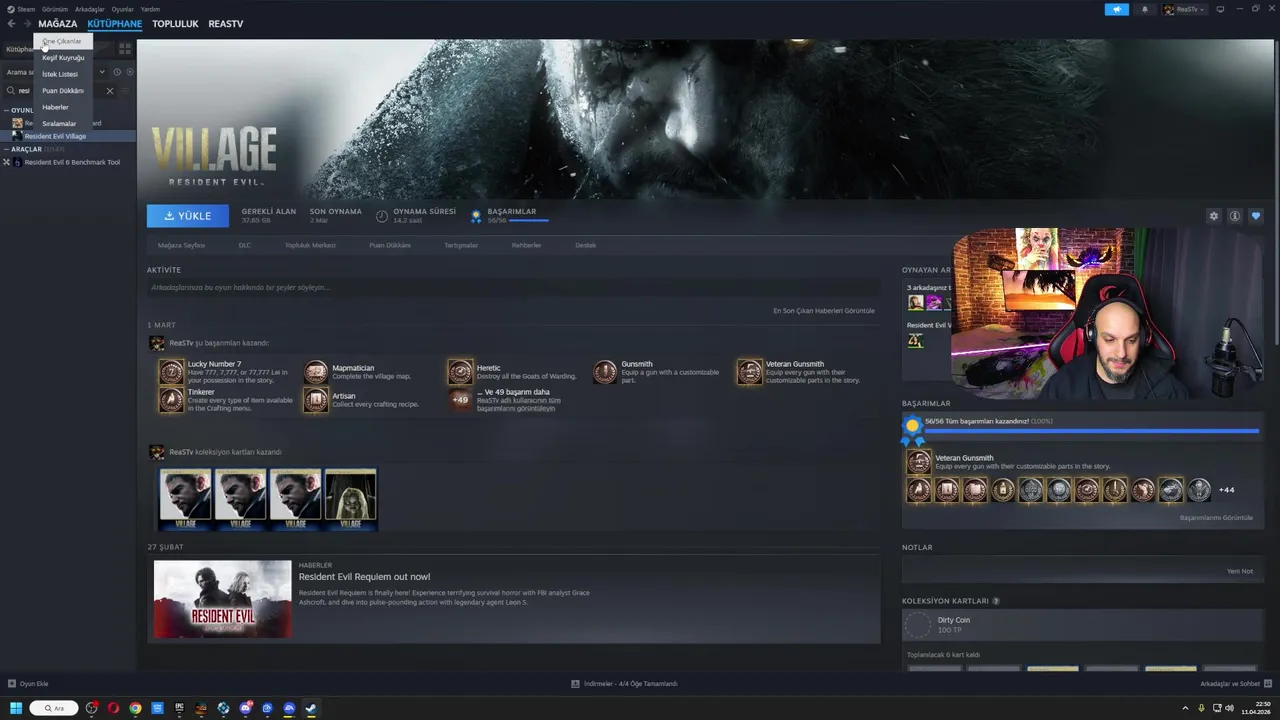Select İstek Listesi from the Mağaza dropdown

click(63, 74)
